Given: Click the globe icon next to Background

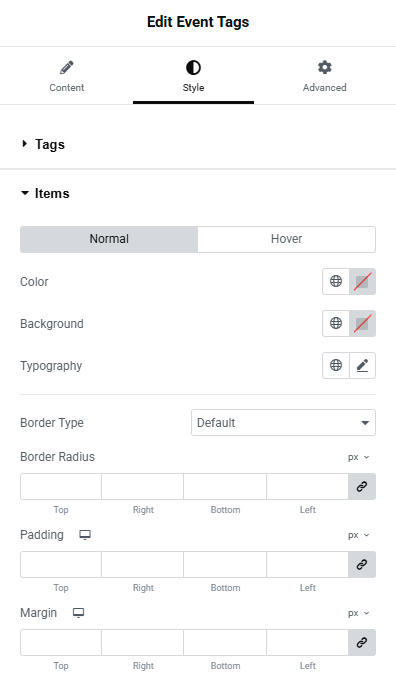Looking at the screenshot, I should click(x=336, y=323).
